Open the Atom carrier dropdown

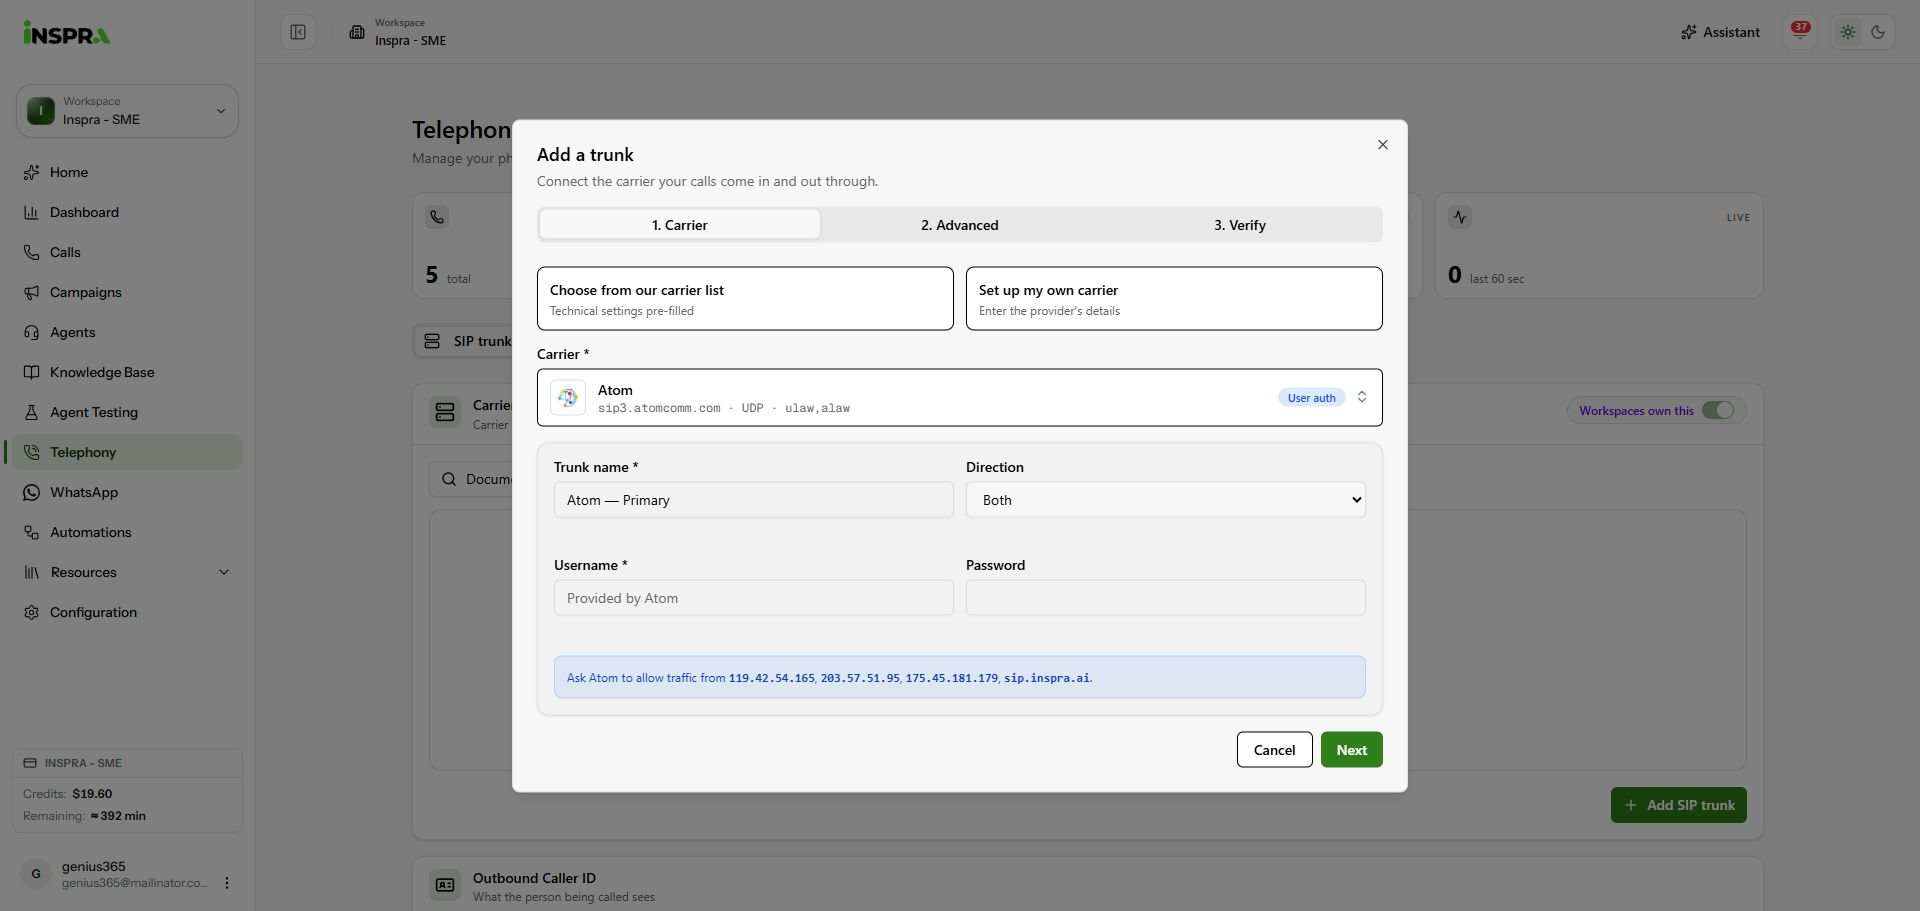pyautogui.click(x=959, y=398)
